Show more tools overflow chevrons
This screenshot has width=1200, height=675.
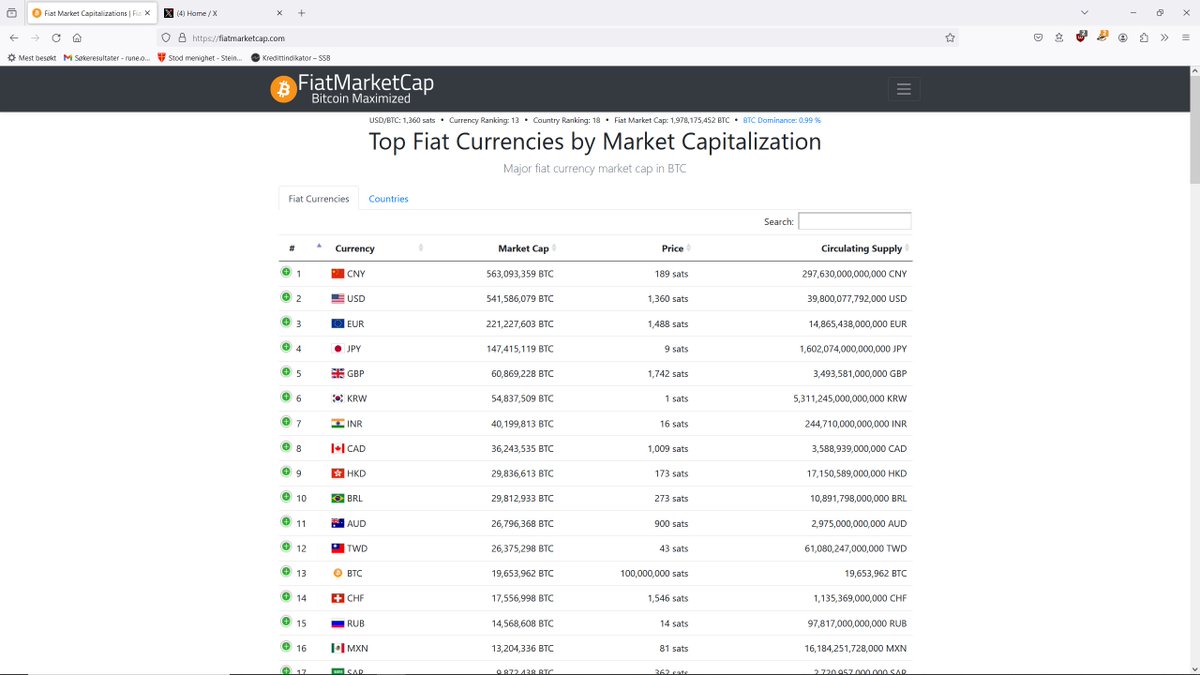[x=1164, y=38]
